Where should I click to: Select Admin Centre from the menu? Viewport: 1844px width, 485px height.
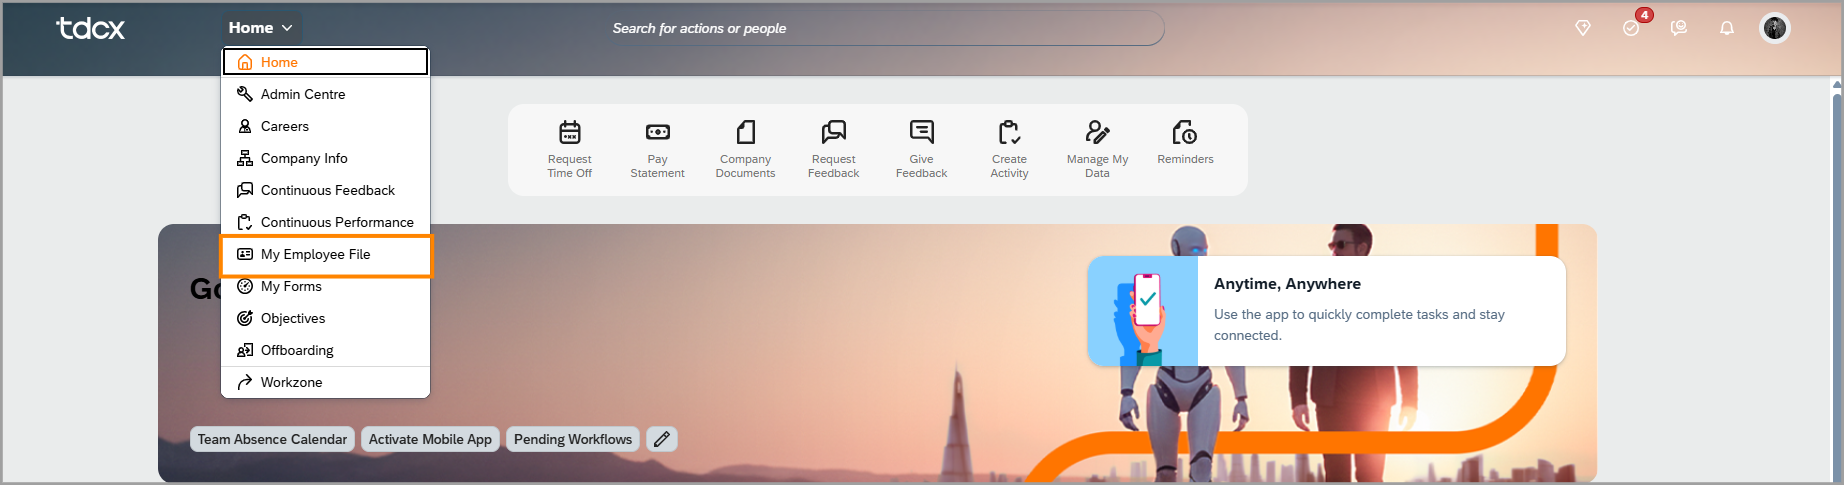point(326,94)
